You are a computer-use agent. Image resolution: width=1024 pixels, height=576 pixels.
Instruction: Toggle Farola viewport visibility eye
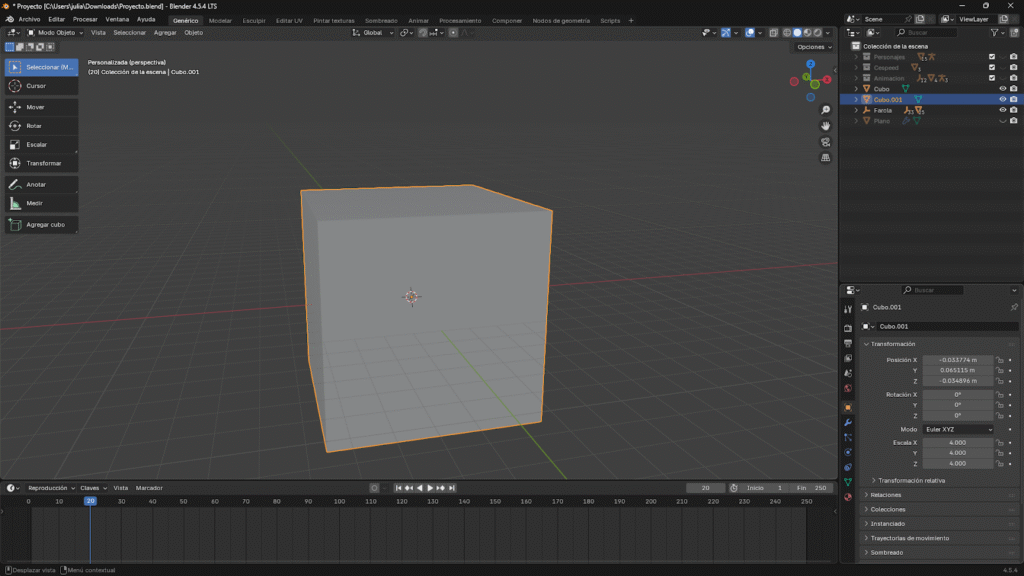(x=1002, y=110)
